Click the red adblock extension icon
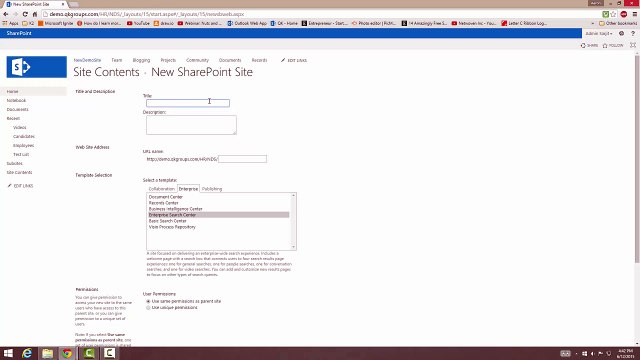The width and height of the screenshot is (640, 360). (x=624, y=14)
